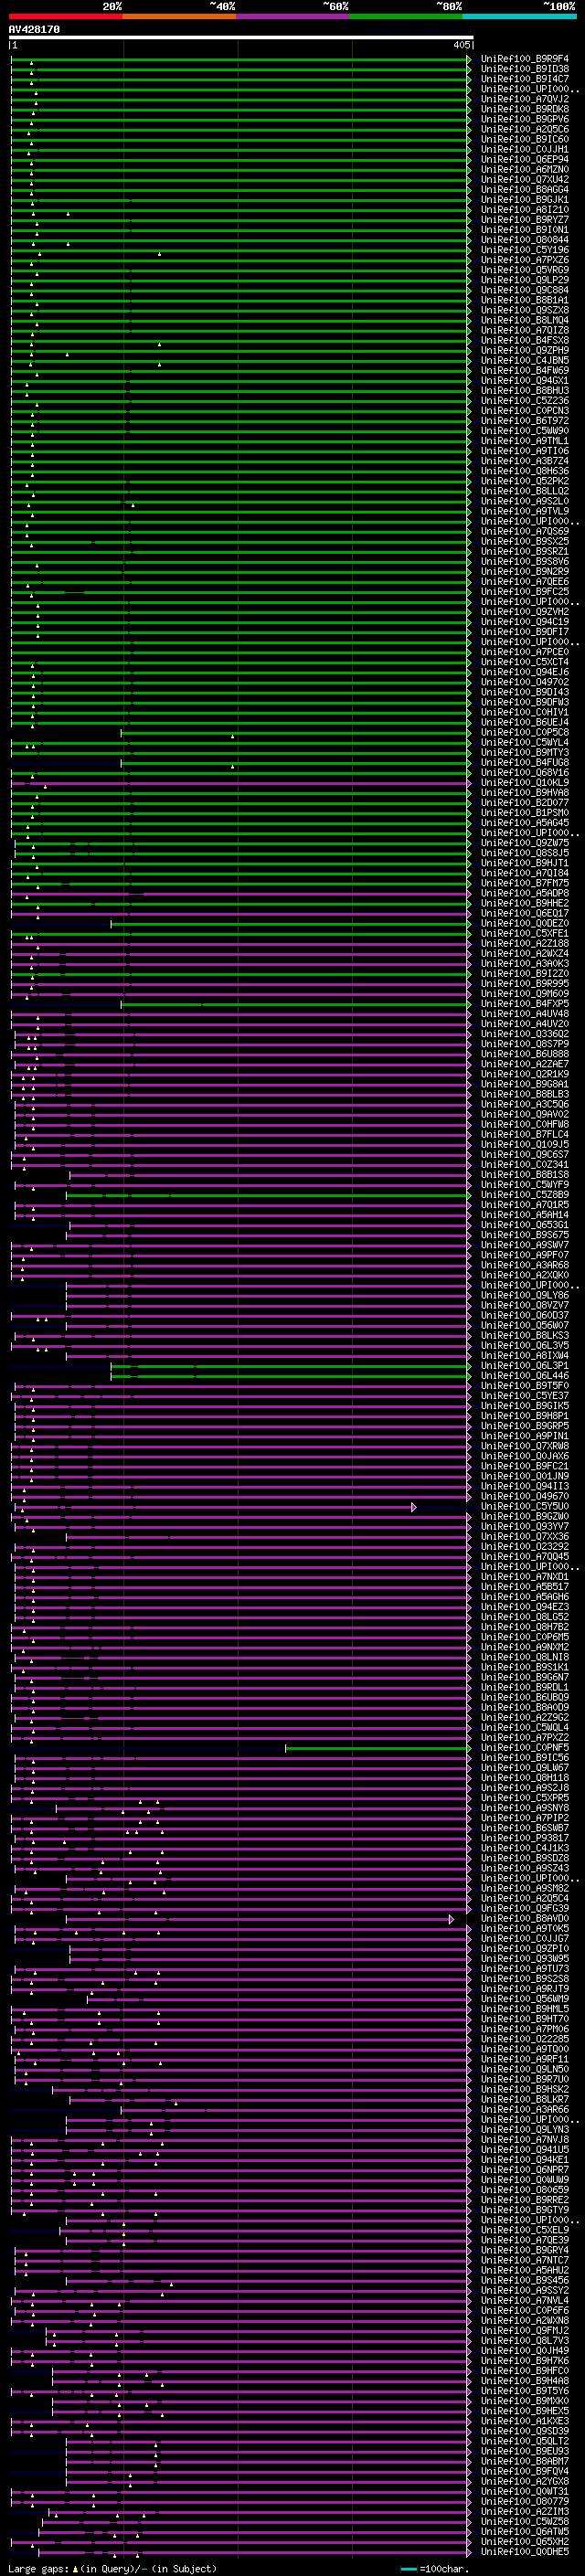The width and height of the screenshot is (585, 2576).
Task: Click the green ~80% identity color bar
Action: 406,16
